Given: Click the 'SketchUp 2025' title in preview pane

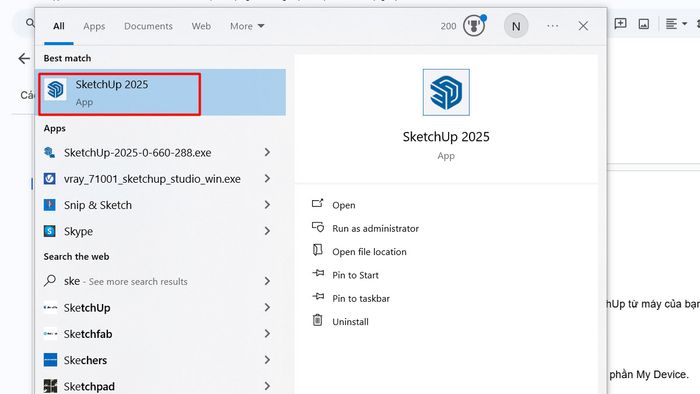Looking at the screenshot, I should 446,137.
